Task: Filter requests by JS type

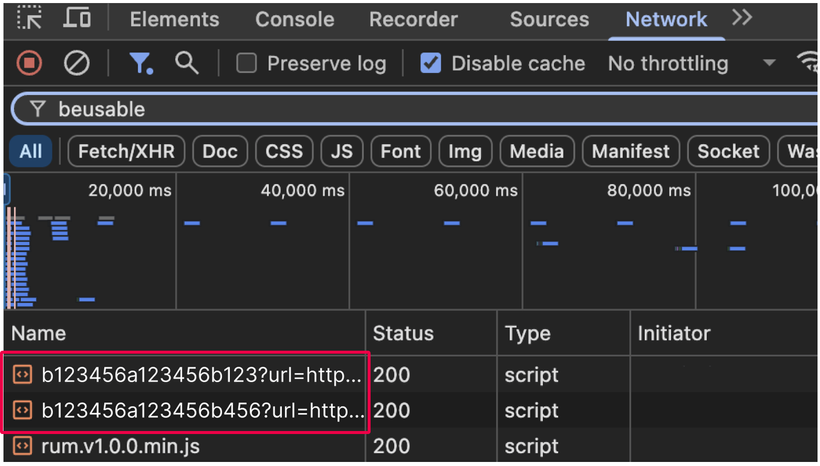Action: tap(342, 151)
